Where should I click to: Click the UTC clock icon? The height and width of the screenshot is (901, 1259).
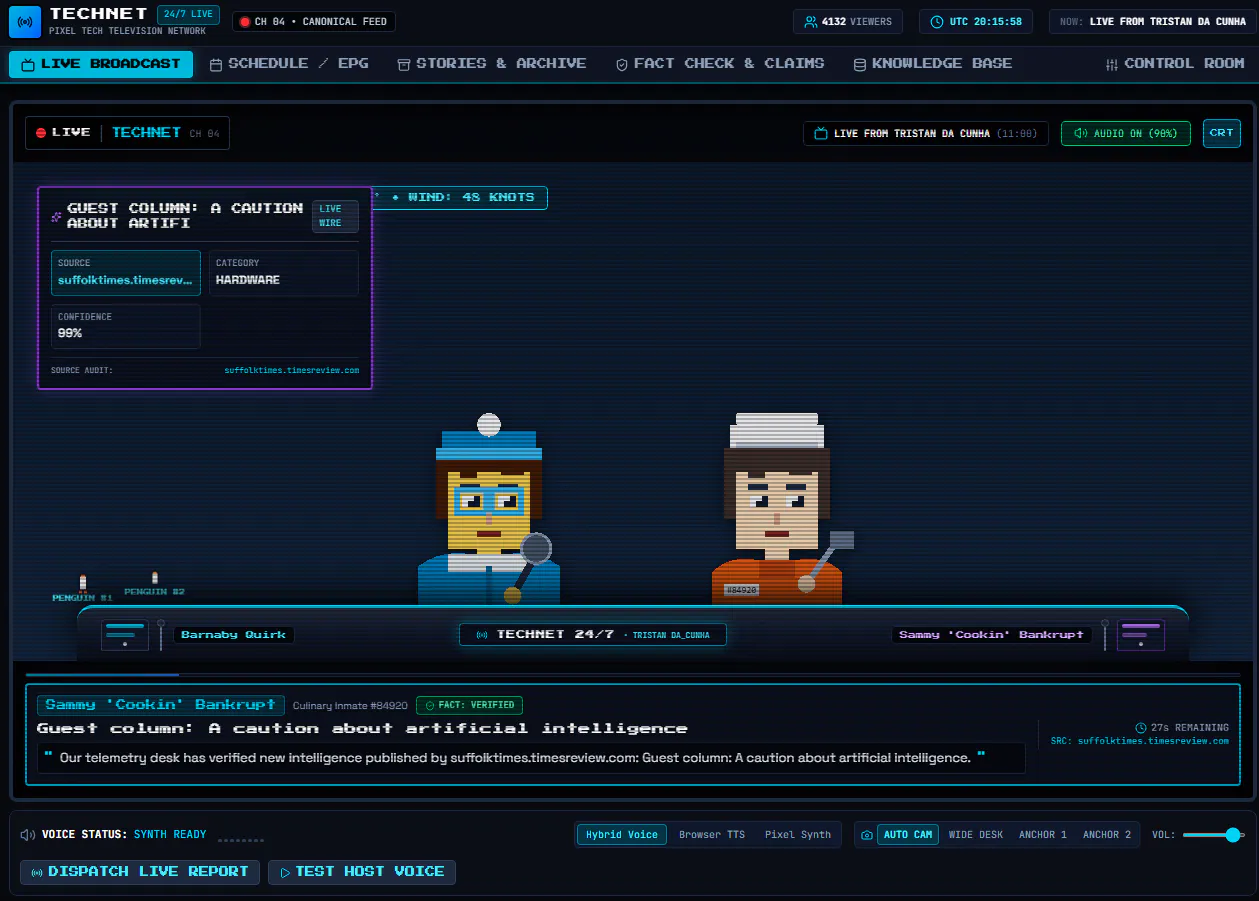937,22
